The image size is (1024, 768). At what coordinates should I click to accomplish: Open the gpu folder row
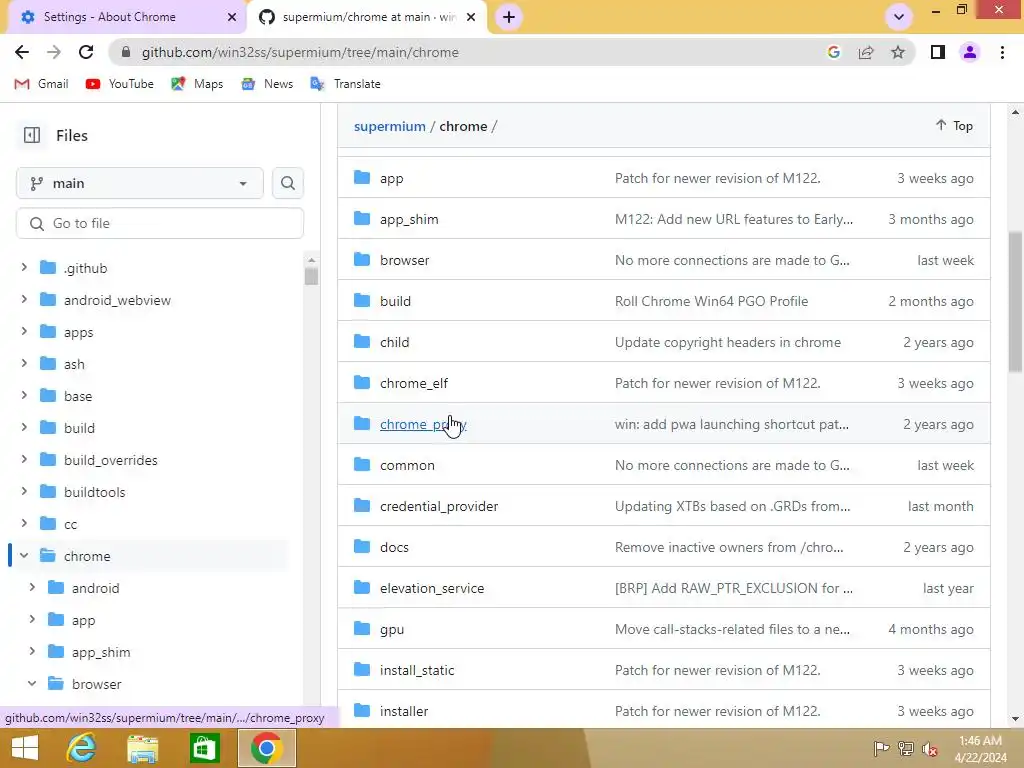[x=664, y=629]
